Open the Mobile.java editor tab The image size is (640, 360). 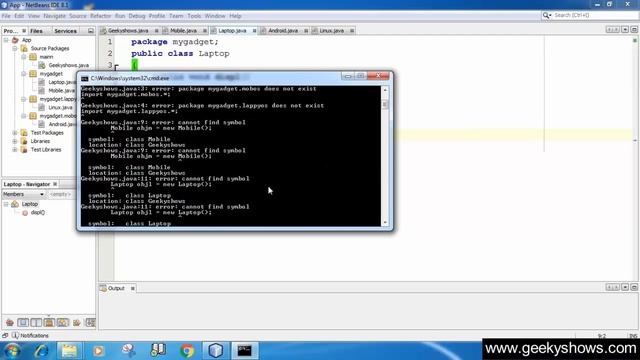pyautogui.click(x=183, y=31)
